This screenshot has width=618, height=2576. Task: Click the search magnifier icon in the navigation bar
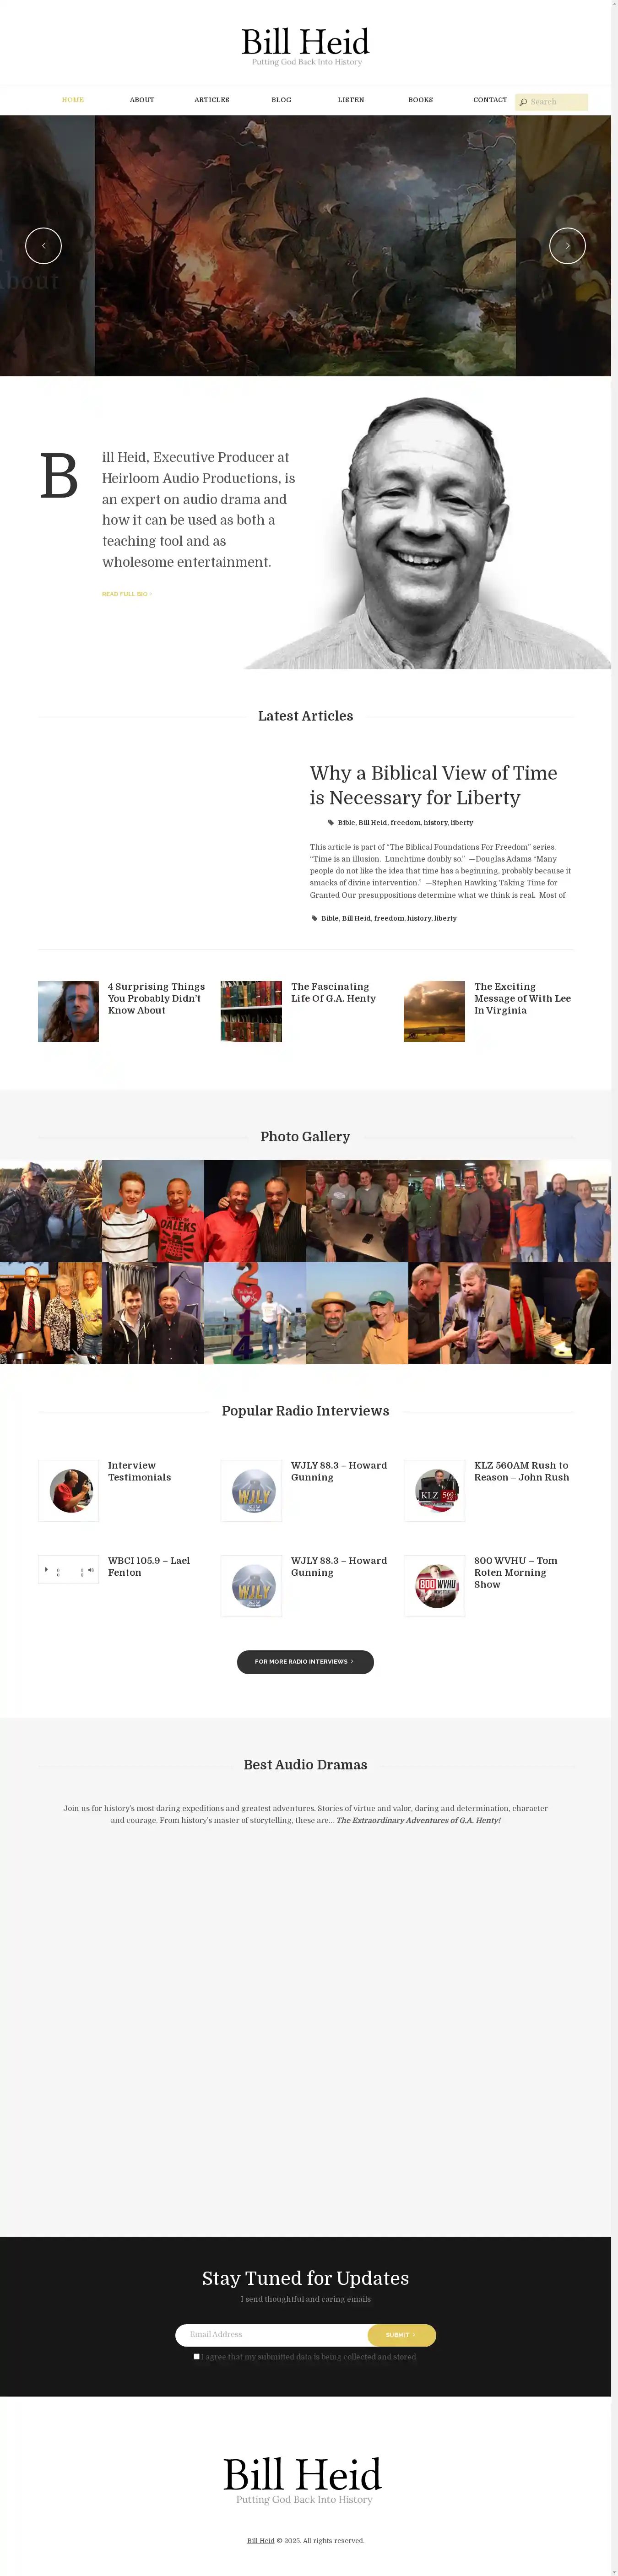pos(523,102)
